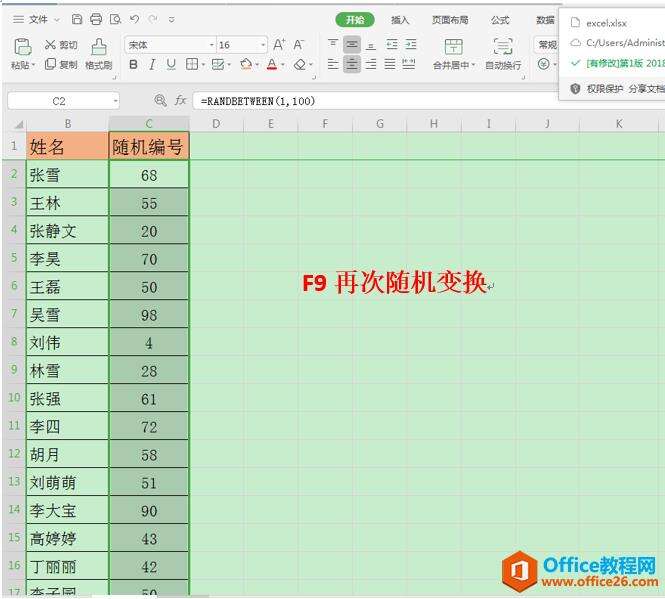Screen dimensions: 665x599
Task: Expand the Name Box dropdown arrow
Action: [x=115, y=101]
